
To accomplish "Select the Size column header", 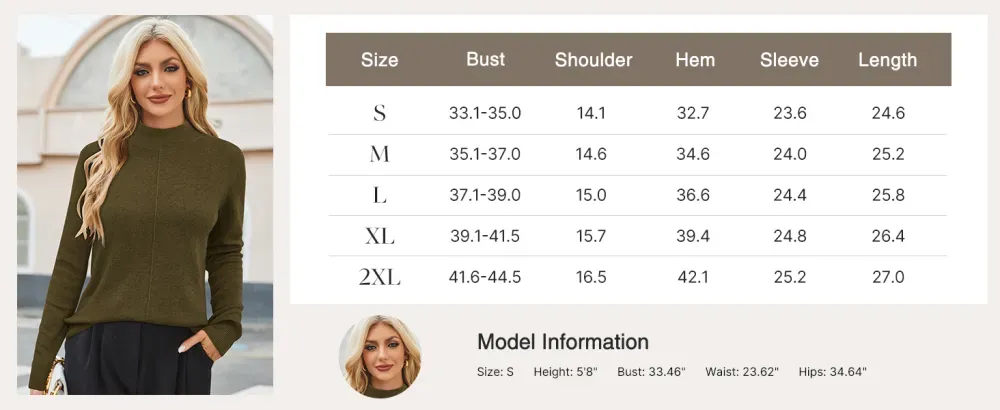I will (x=379, y=60).
